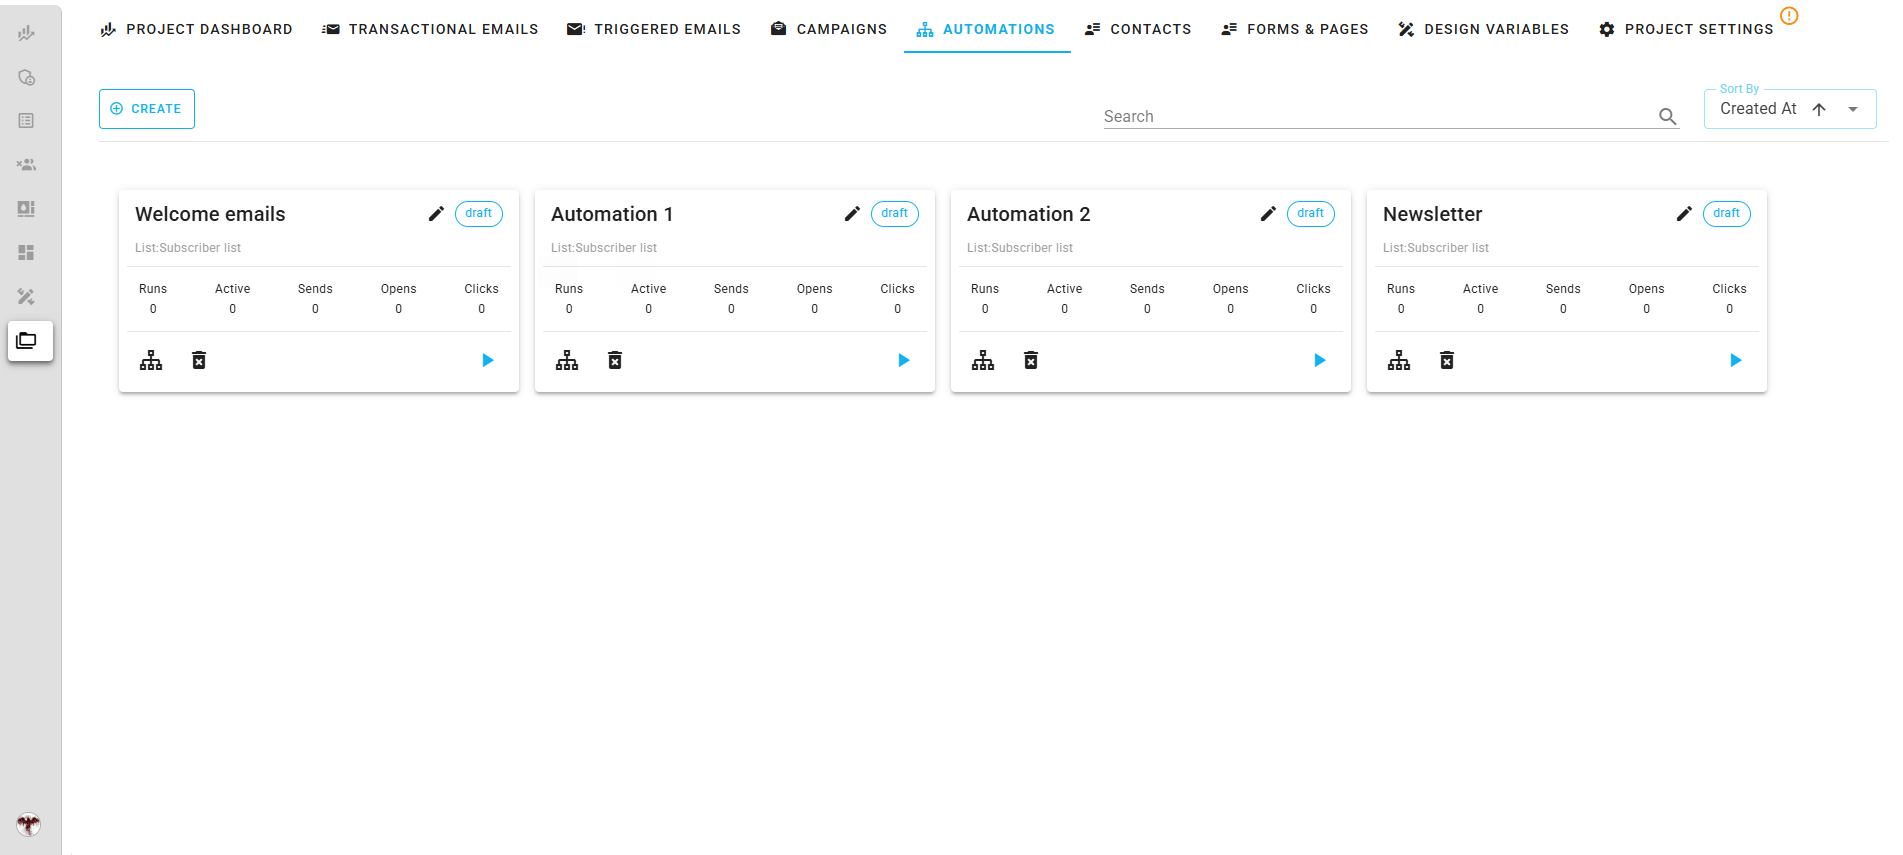Screen dimensions: 1903x855
Task: Open the contacts people icon in sidebar
Action: click(26, 165)
